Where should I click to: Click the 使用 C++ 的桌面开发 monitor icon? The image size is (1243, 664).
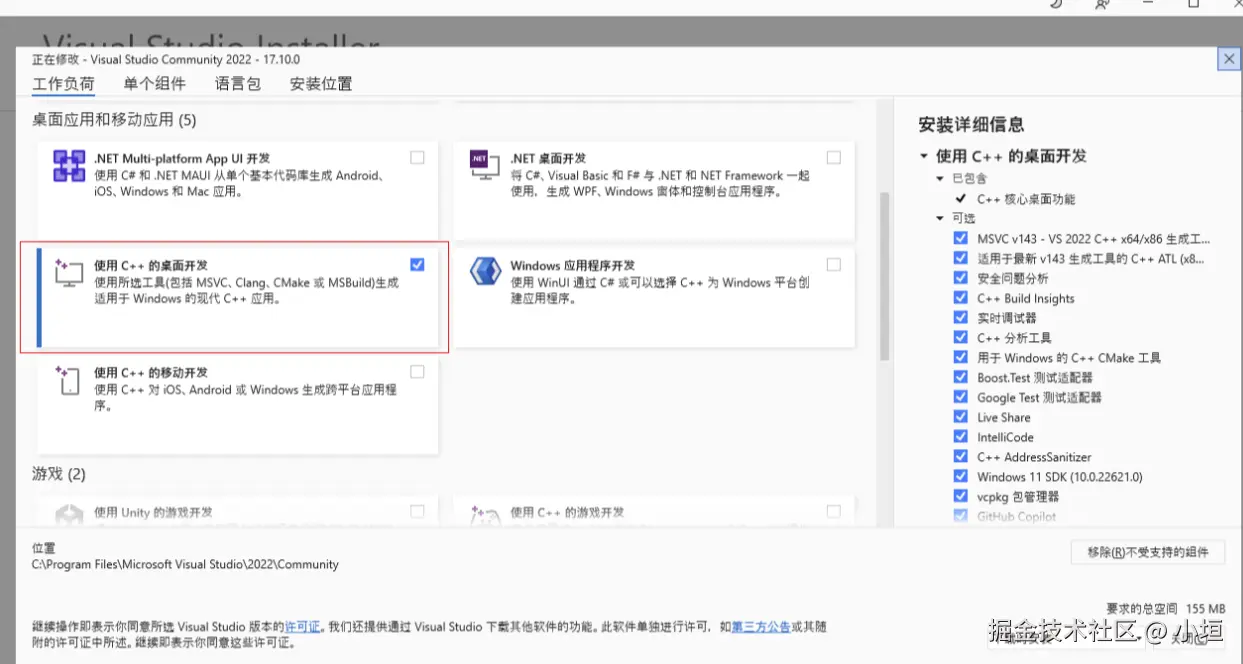68,274
